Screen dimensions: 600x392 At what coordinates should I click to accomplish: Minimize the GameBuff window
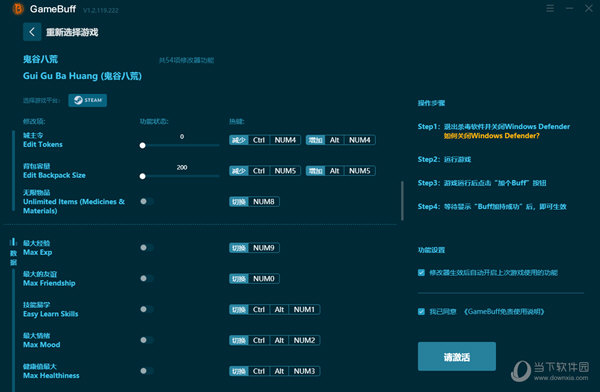569,8
